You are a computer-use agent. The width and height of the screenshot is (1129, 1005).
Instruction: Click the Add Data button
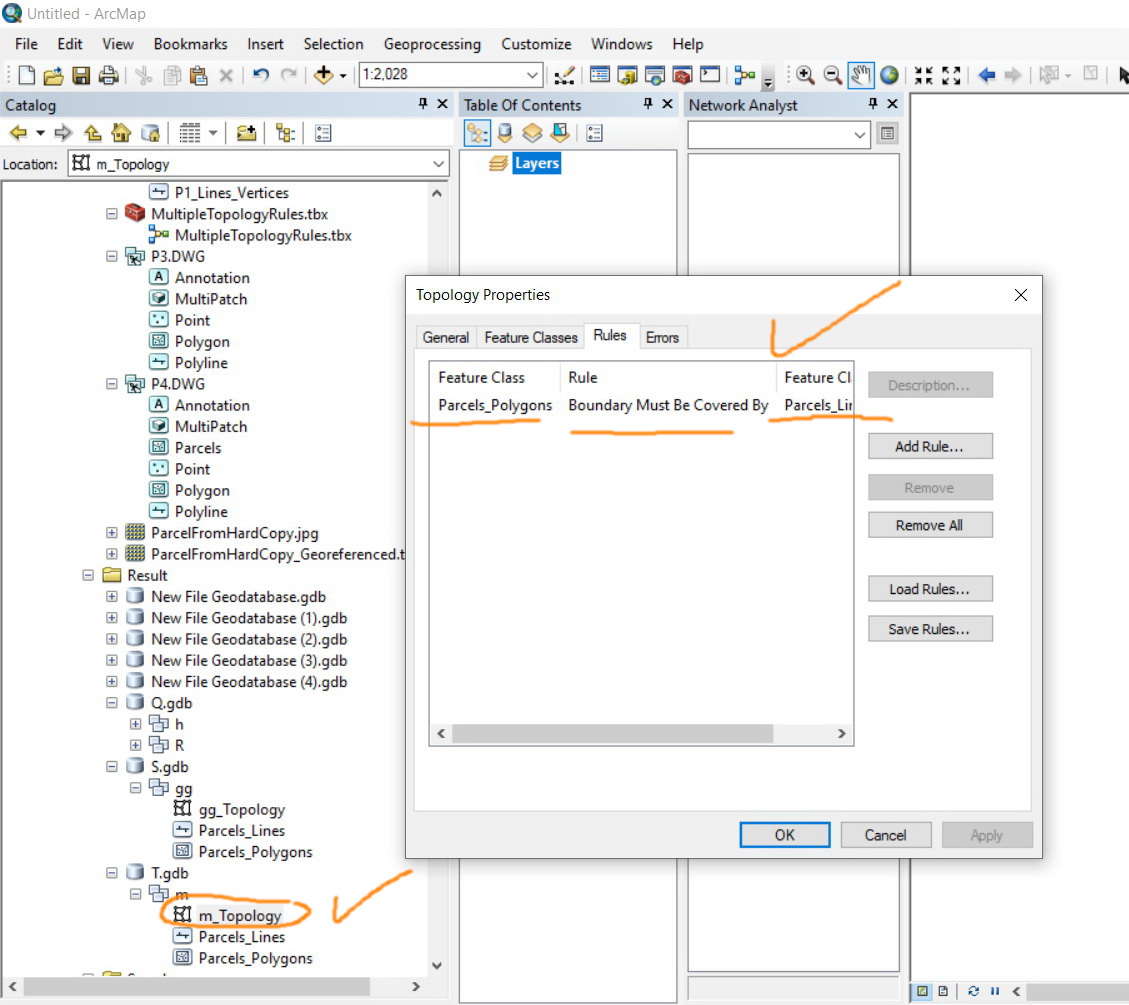click(323, 75)
